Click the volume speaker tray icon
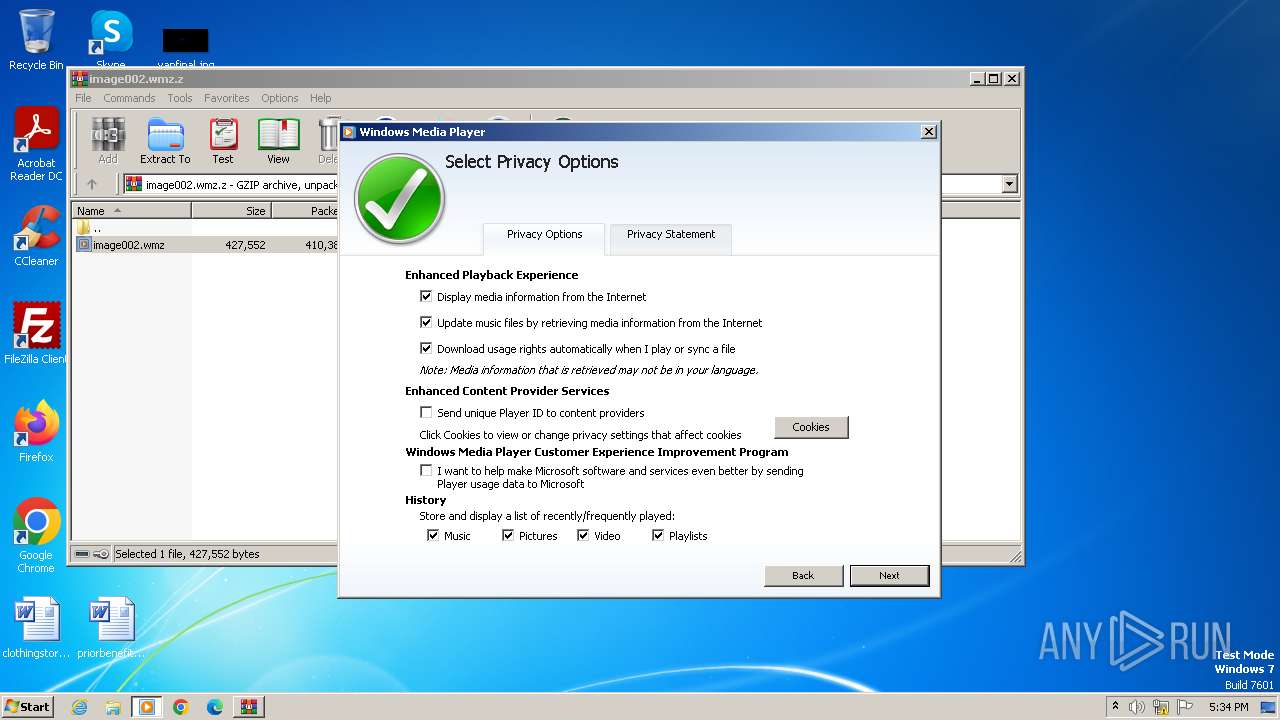Image resolution: width=1280 pixels, height=720 pixels. tap(1137, 707)
